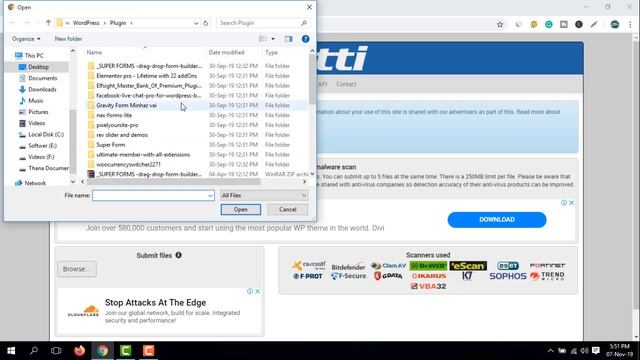
Task: Click the File name input field
Action: click(150, 196)
